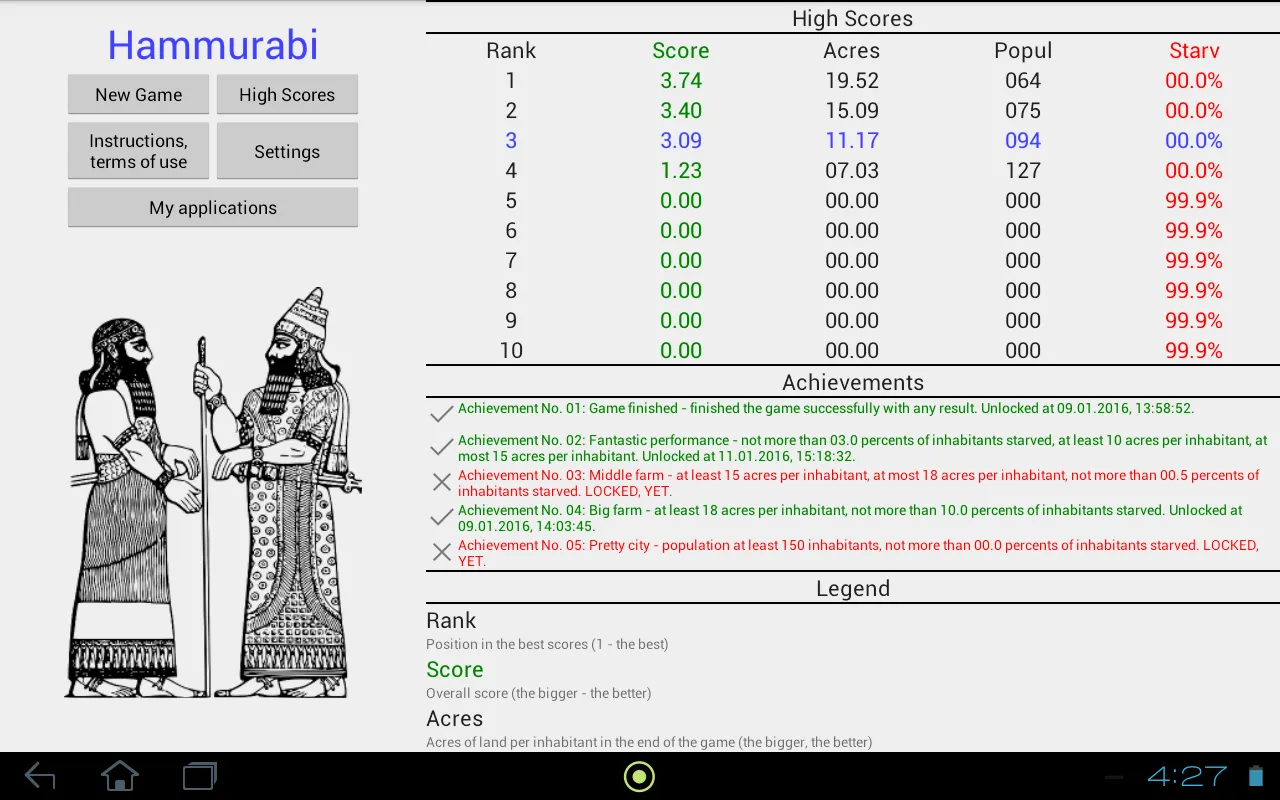Image resolution: width=1280 pixels, height=800 pixels.
Task: Click population value 127
Action: 1023,171
